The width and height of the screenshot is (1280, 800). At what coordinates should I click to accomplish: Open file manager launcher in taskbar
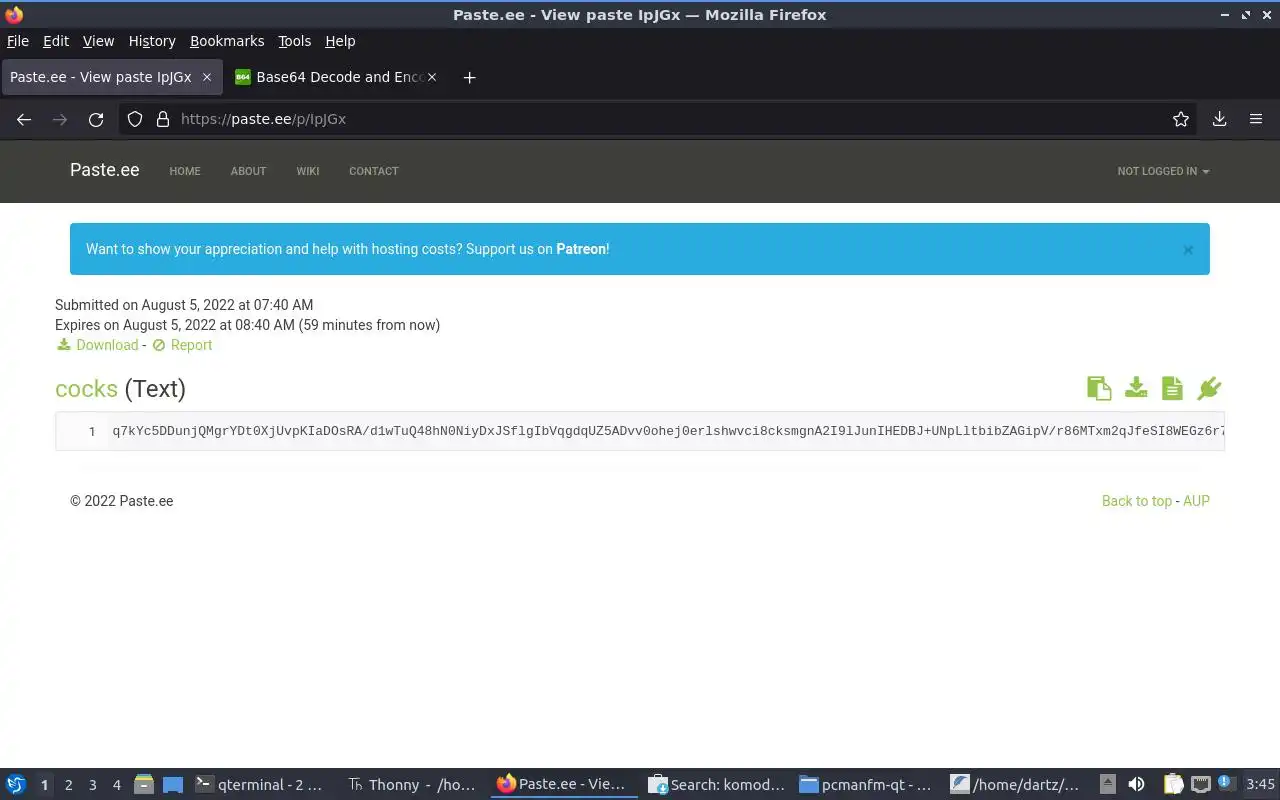(x=144, y=785)
